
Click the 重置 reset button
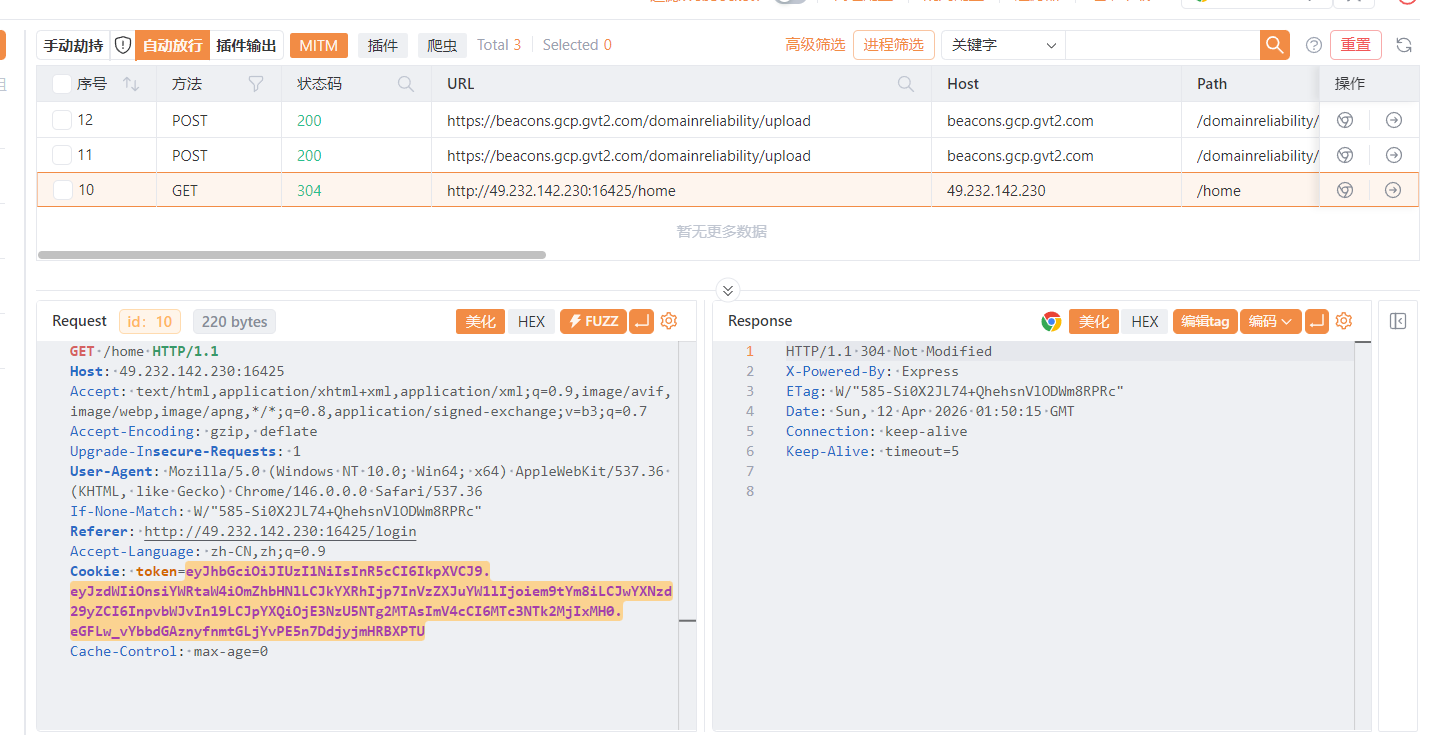(x=1356, y=45)
